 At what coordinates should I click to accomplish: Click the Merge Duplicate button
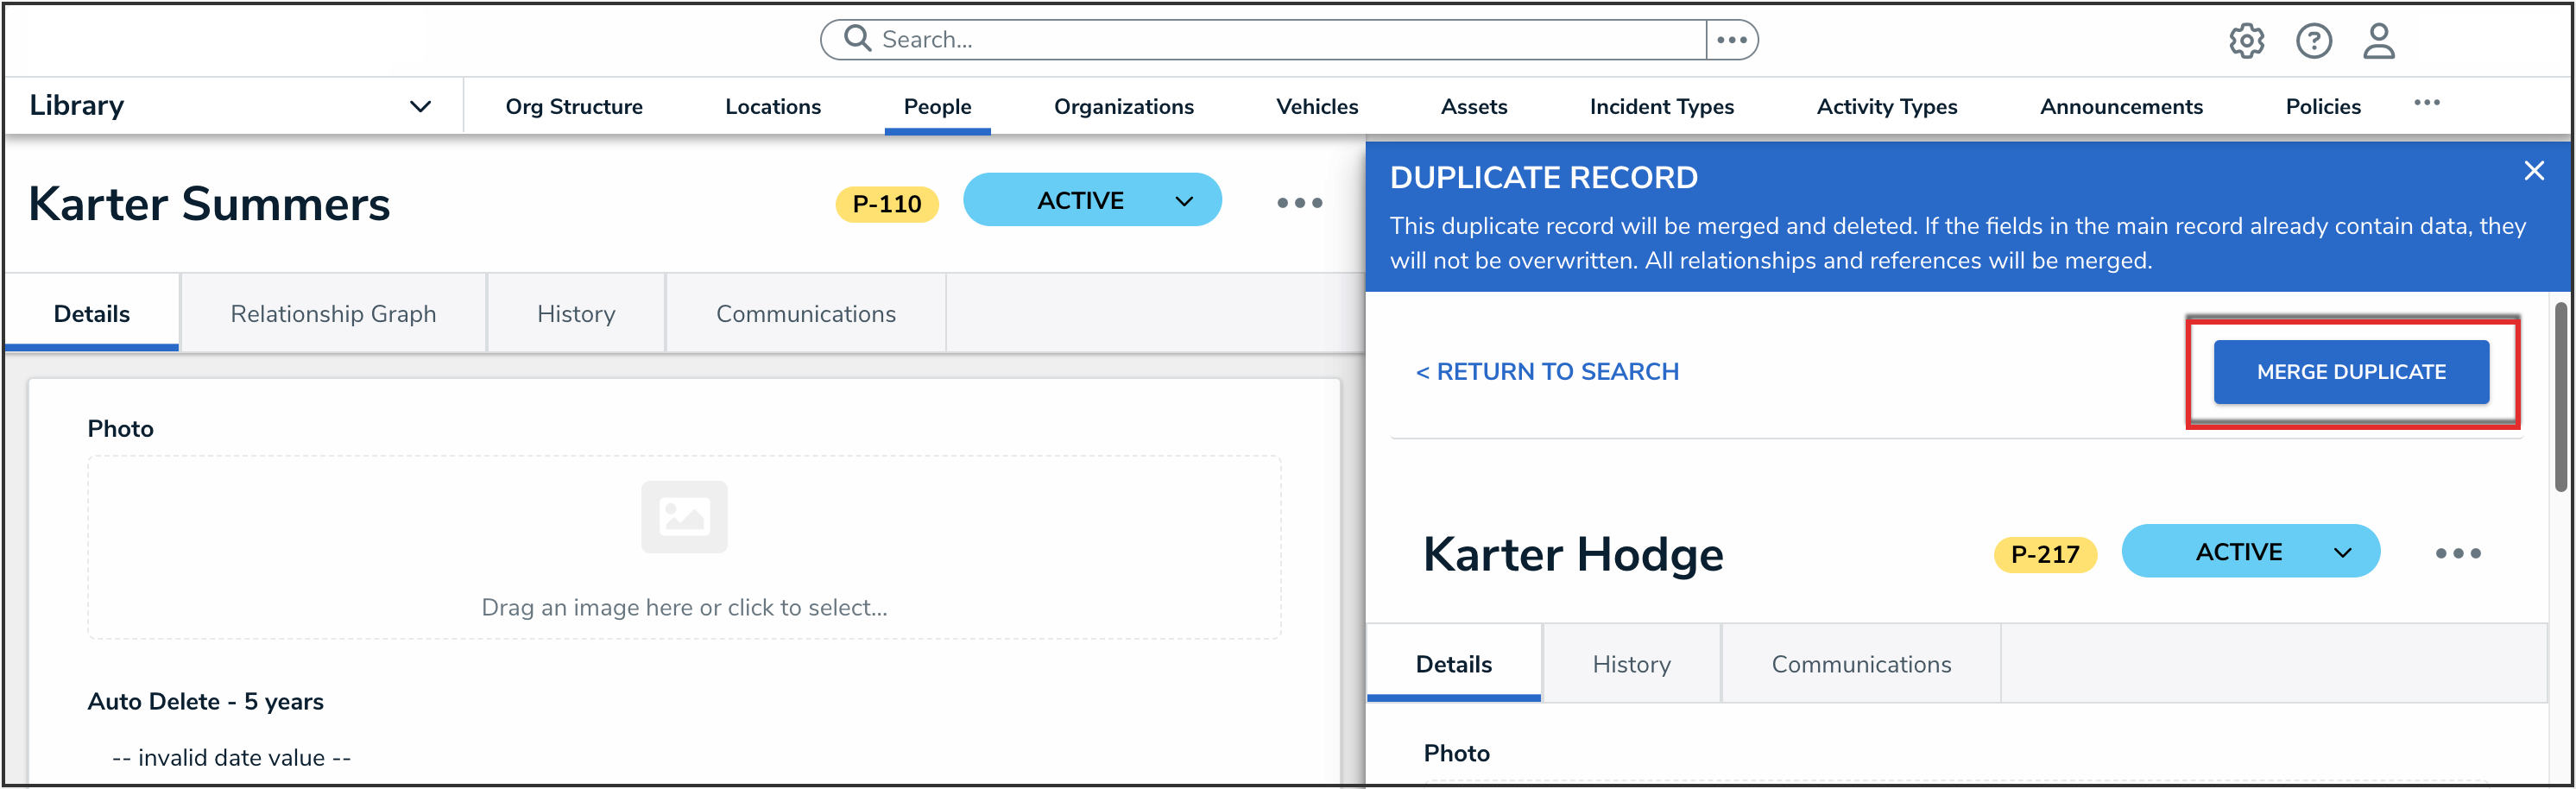(2350, 372)
